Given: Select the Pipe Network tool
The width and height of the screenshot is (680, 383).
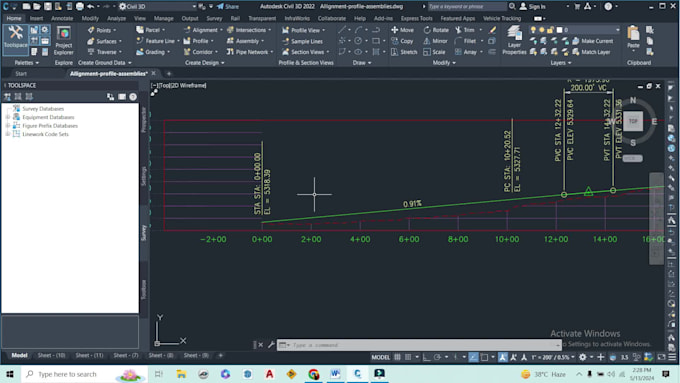Looking at the screenshot, I should click(250, 52).
